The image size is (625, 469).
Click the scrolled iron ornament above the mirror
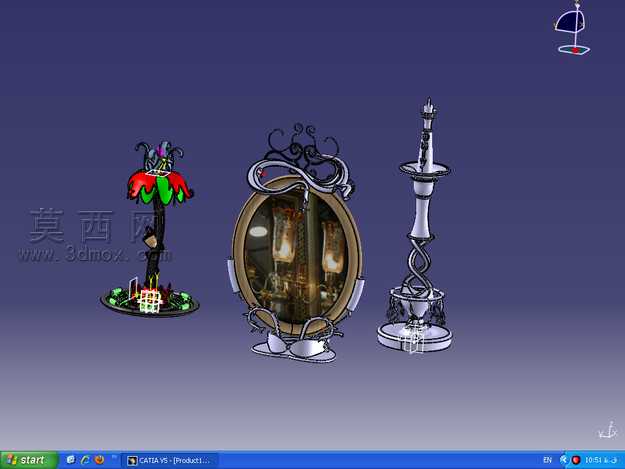point(304,148)
